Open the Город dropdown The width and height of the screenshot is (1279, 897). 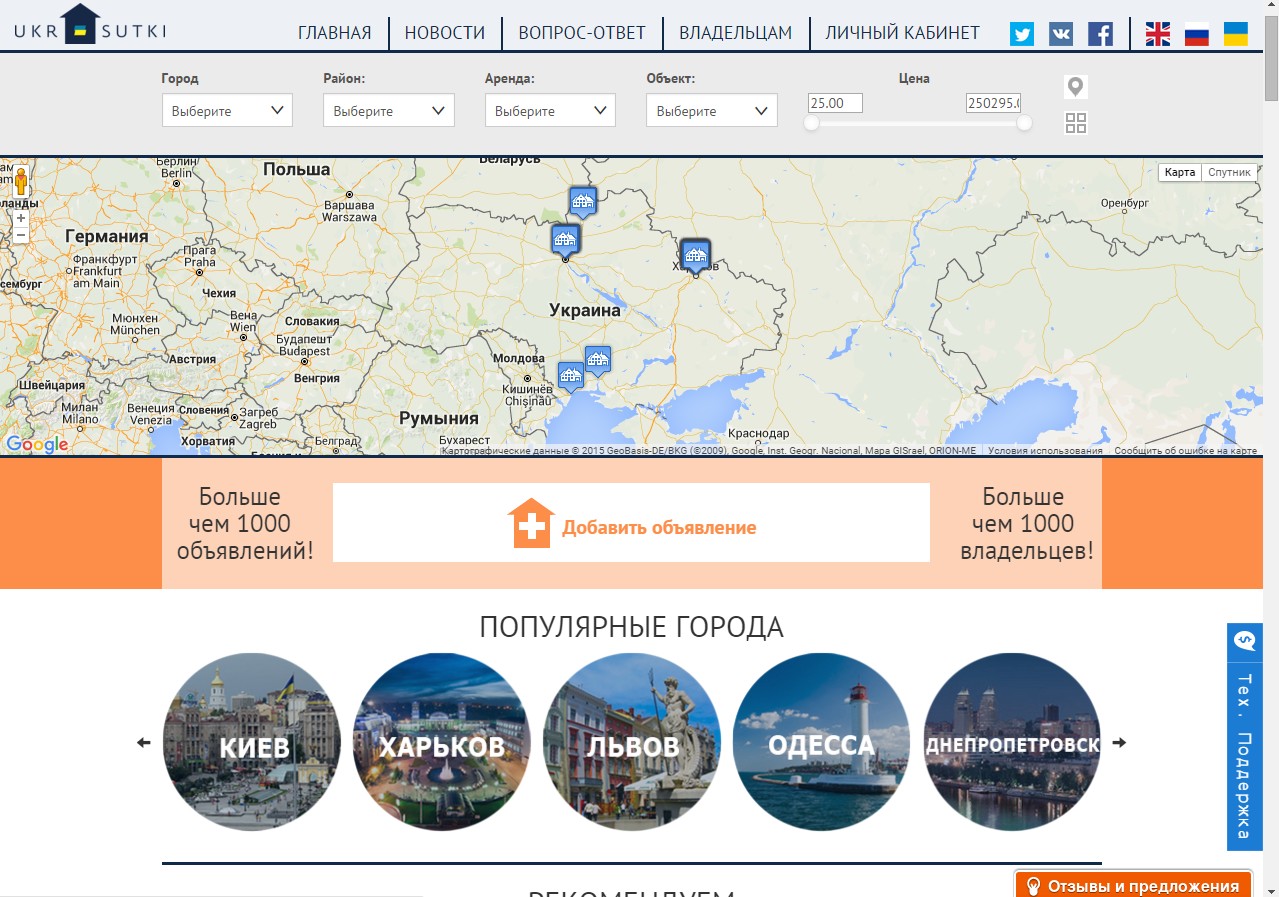pyautogui.click(x=227, y=110)
